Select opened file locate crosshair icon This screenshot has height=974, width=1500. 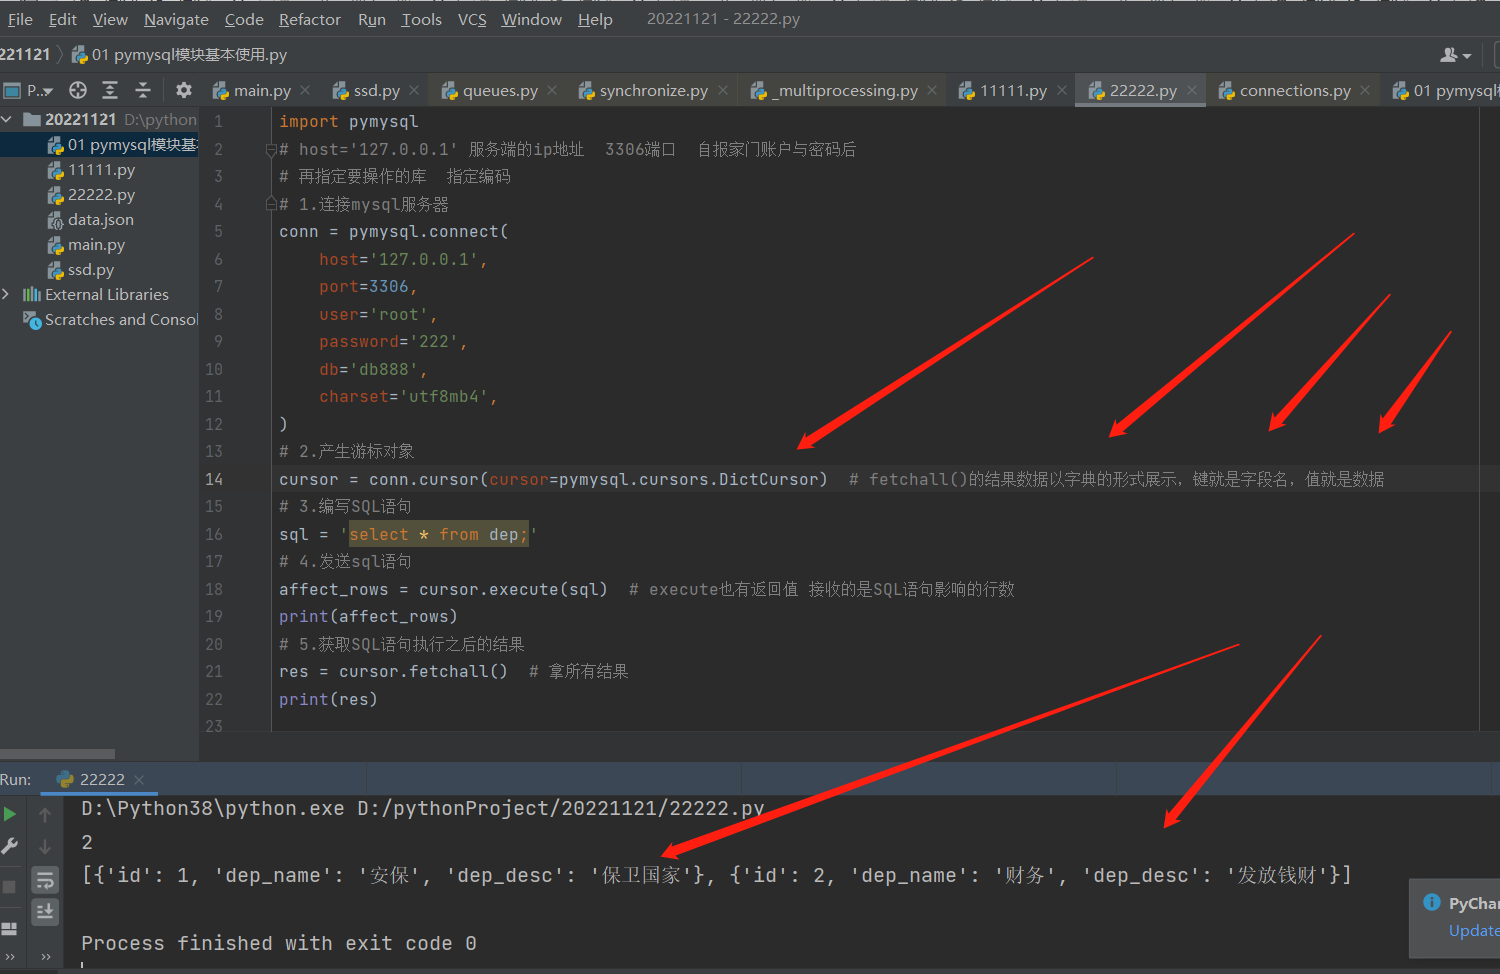pyautogui.click(x=78, y=90)
